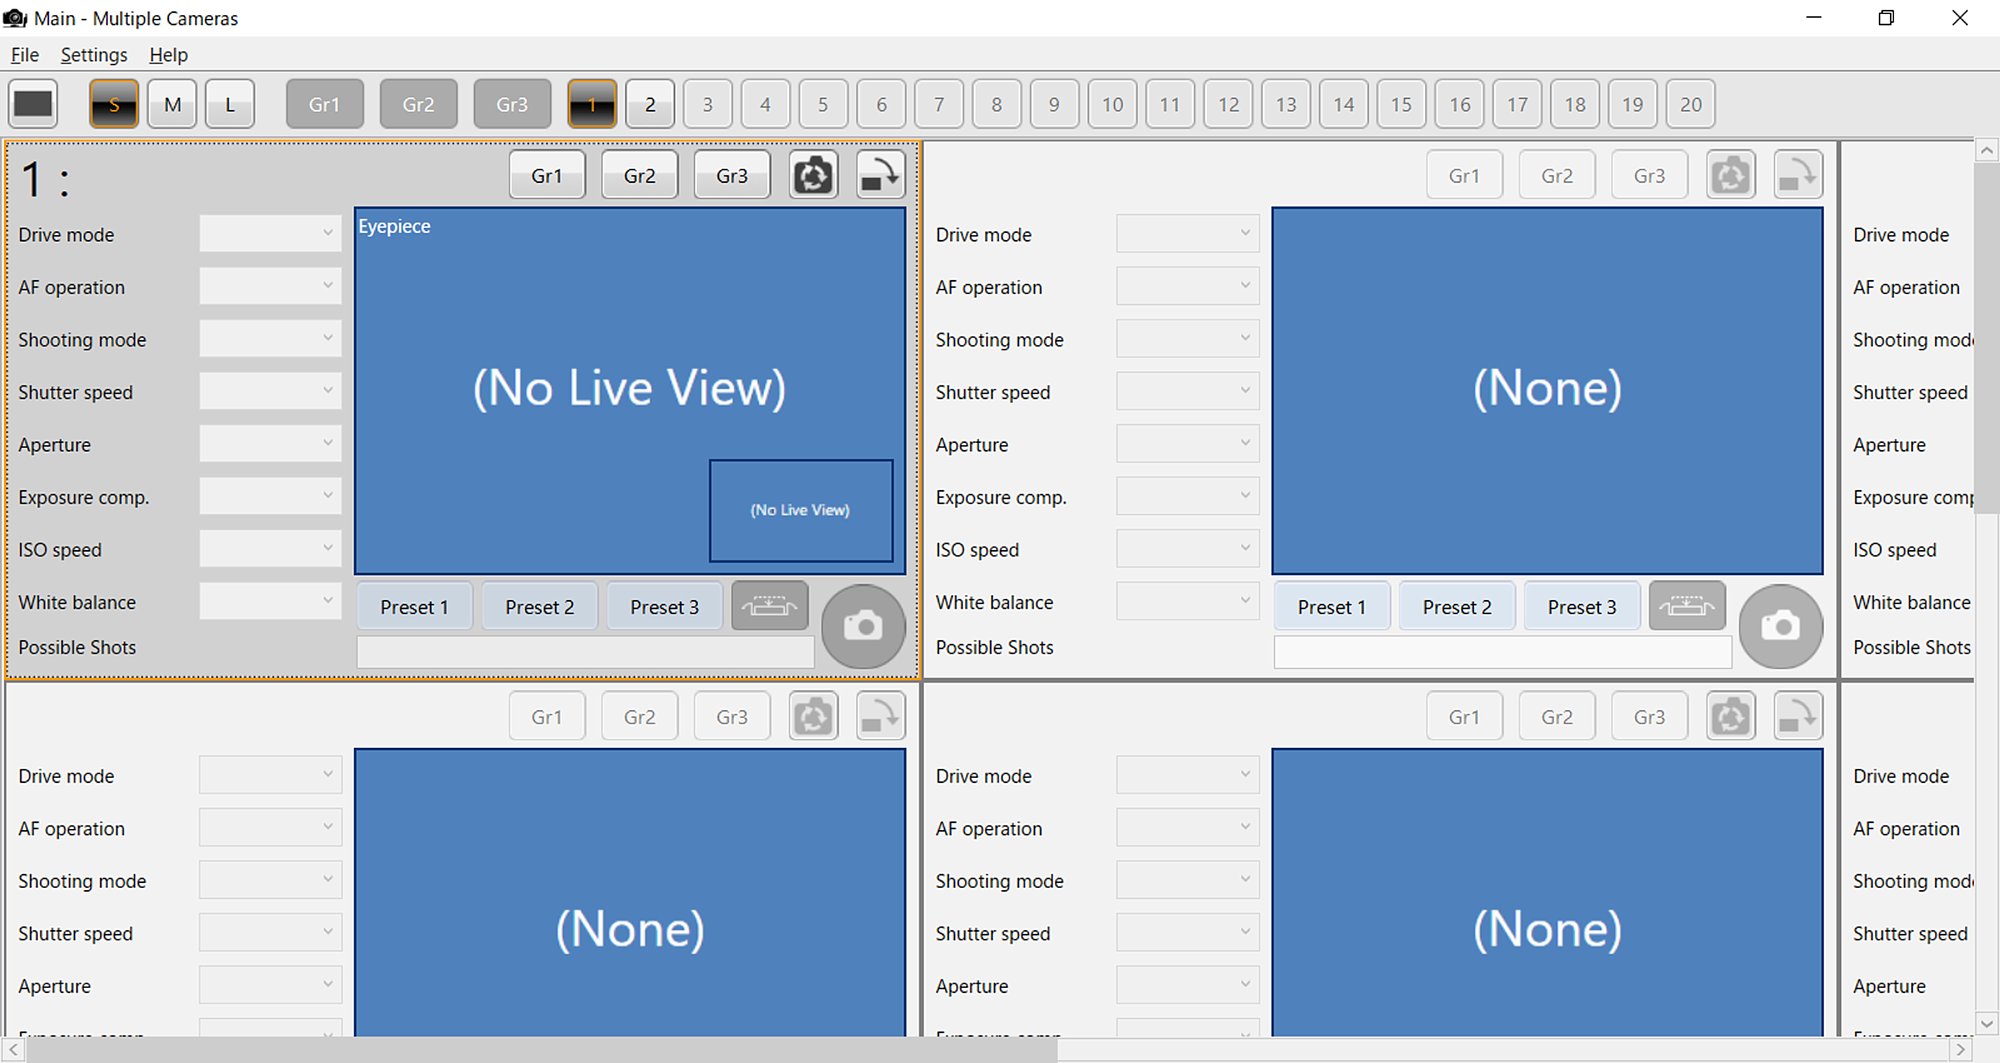Select camera 1 in the top toolbar
This screenshot has width=2000, height=1063.
pyautogui.click(x=592, y=104)
